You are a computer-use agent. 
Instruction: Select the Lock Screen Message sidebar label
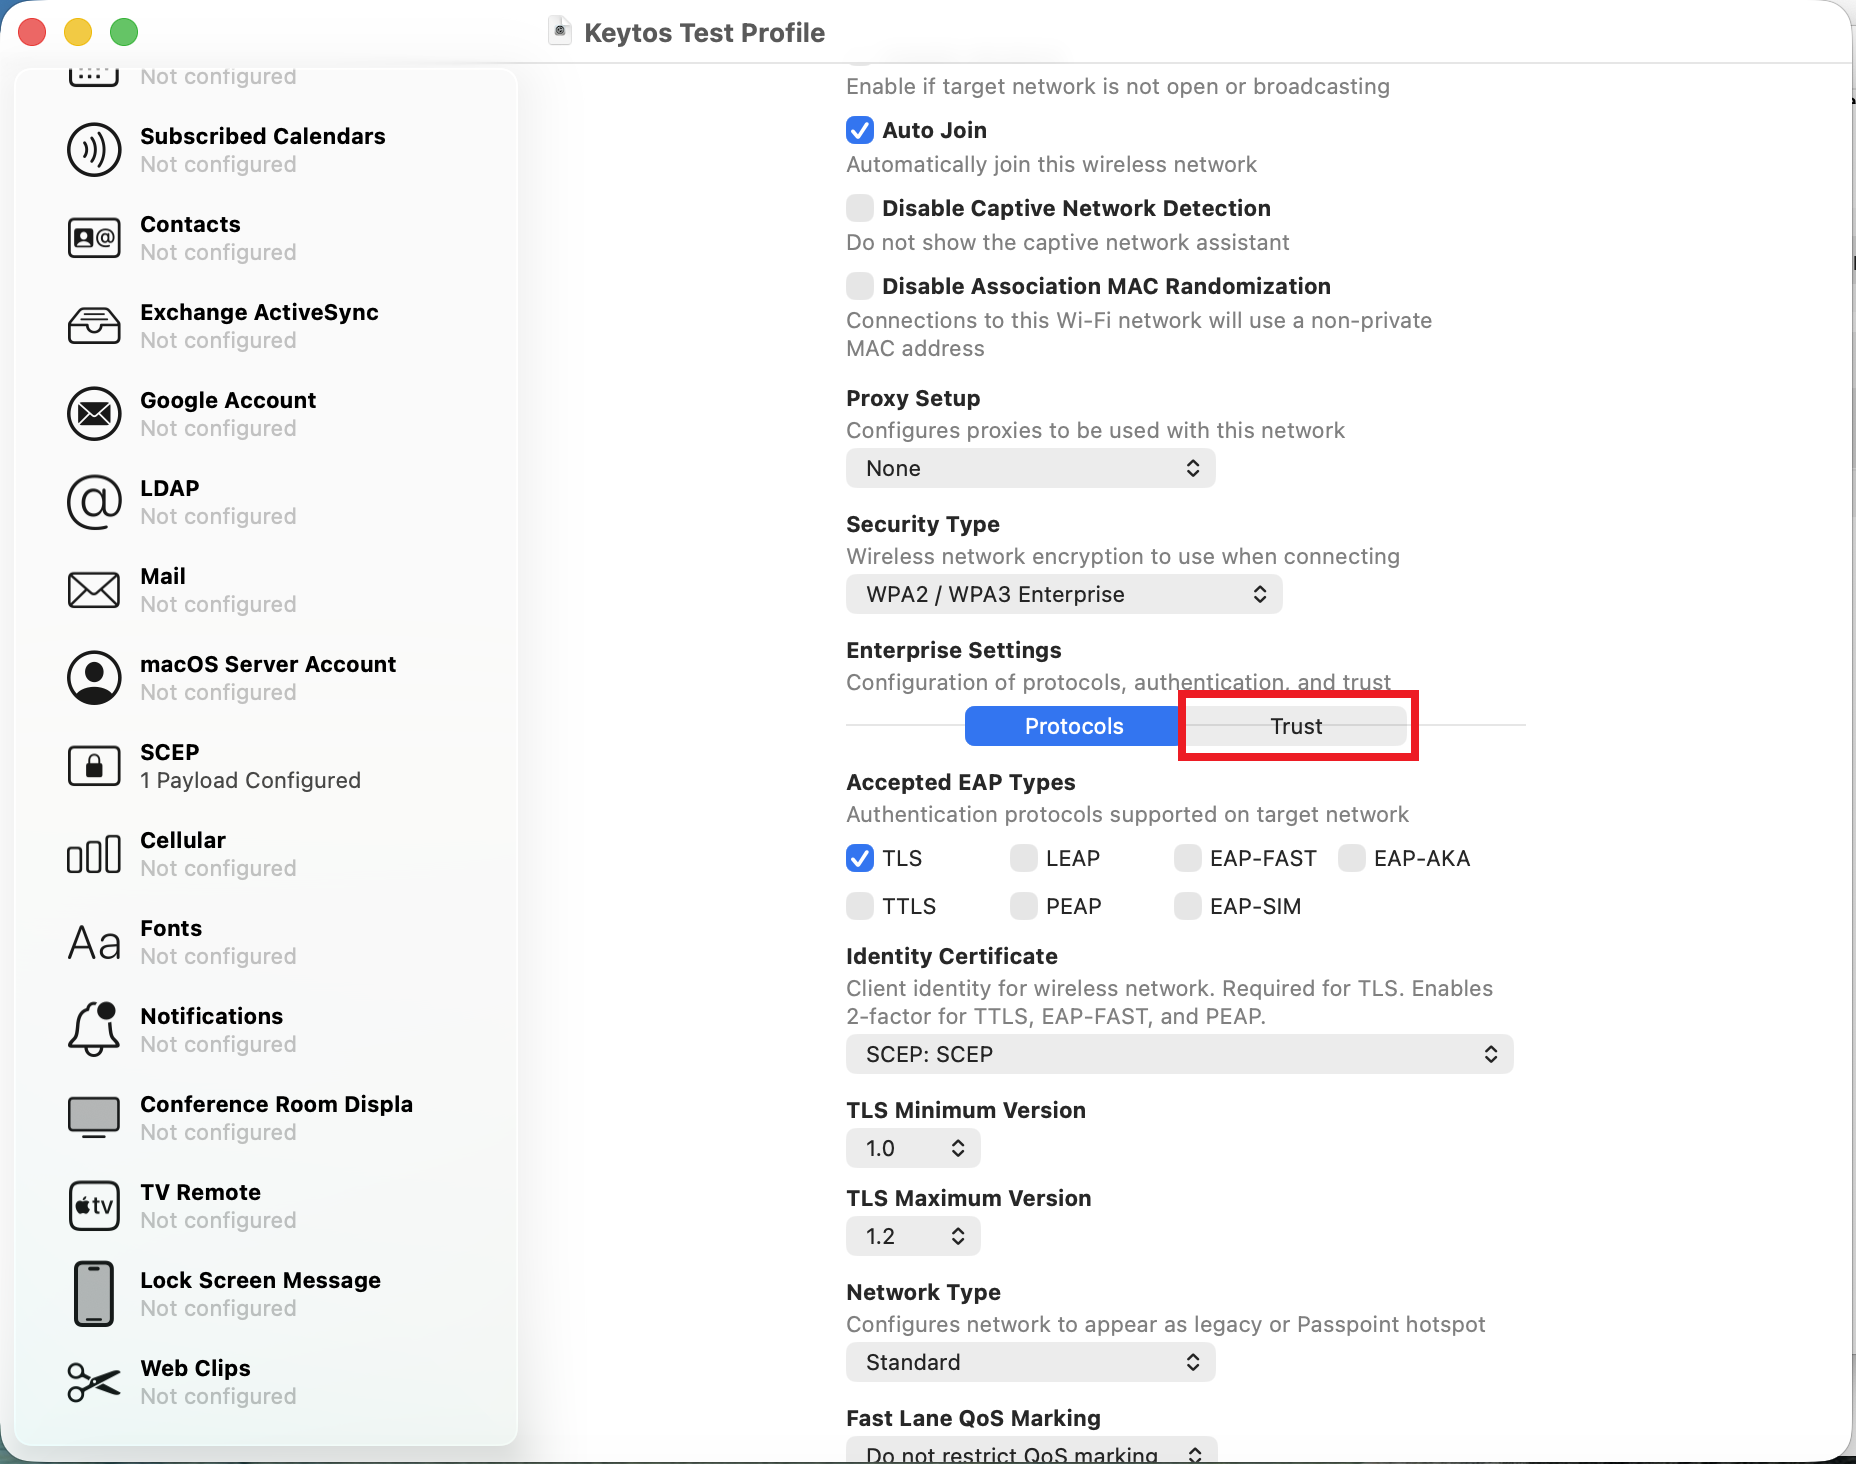[x=260, y=1280]
